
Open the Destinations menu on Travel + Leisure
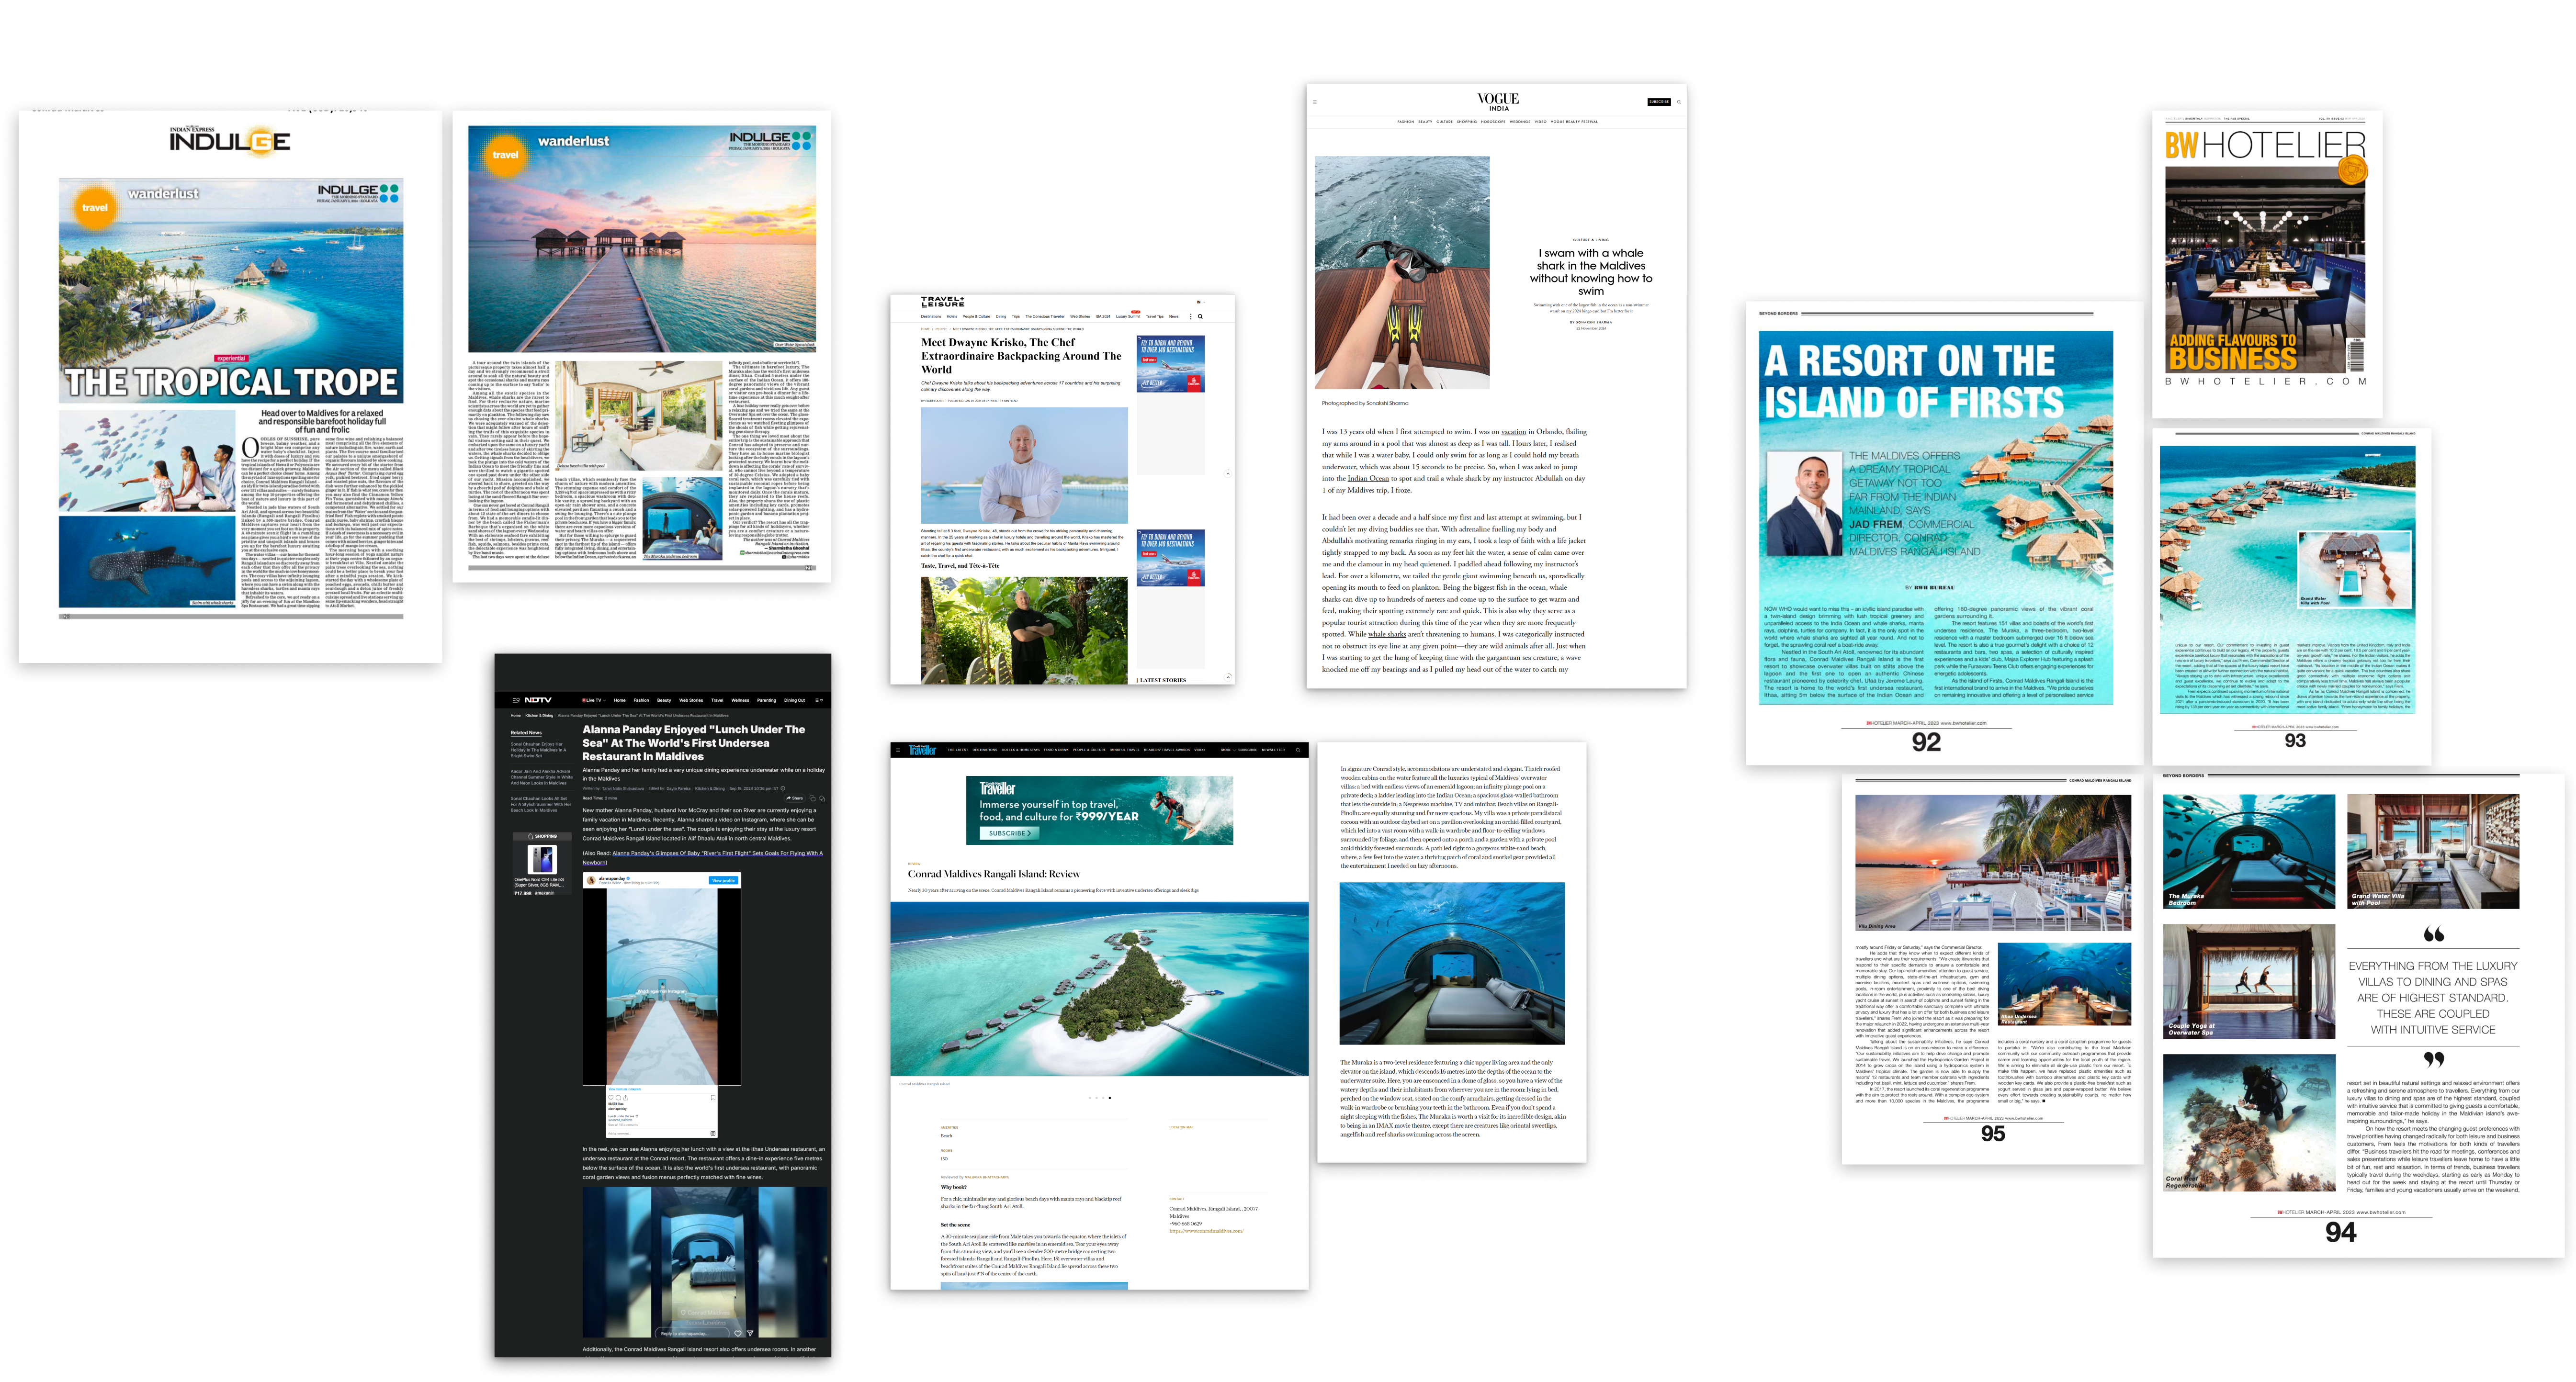click(x=931, y=317)
